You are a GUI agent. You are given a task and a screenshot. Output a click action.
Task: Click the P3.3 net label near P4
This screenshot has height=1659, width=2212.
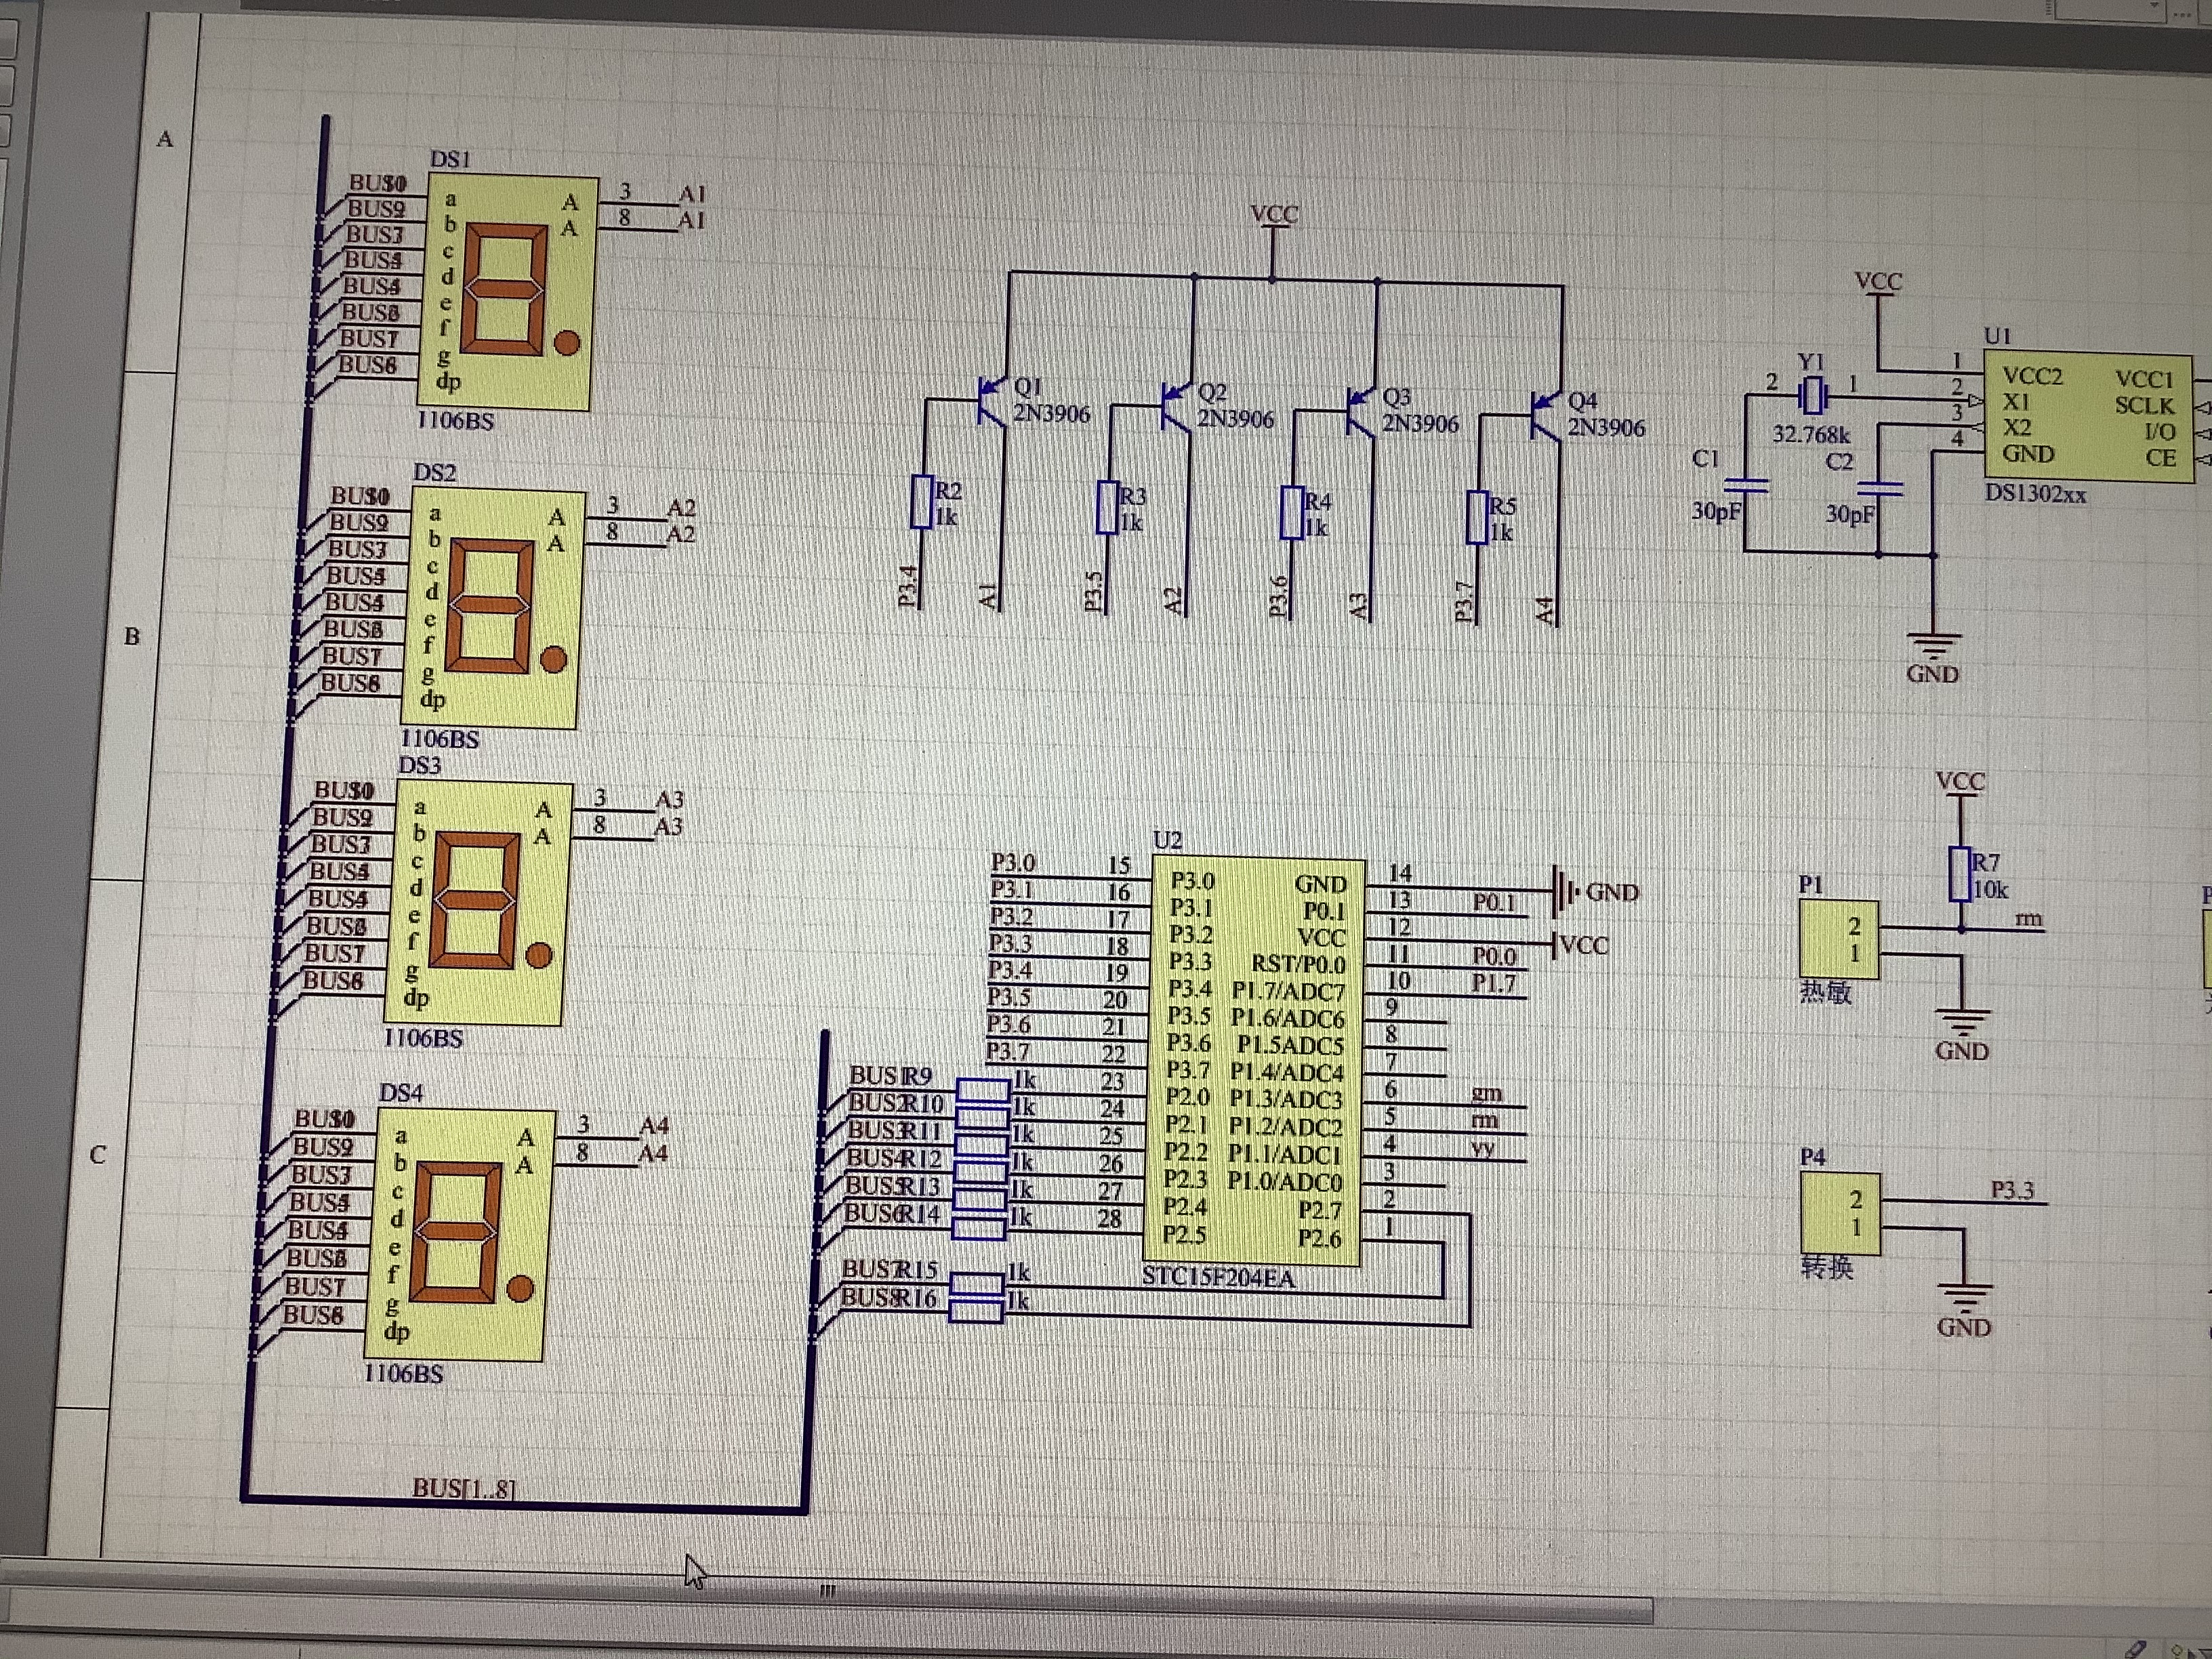pyautogui.click(x=2012, y=1190)
